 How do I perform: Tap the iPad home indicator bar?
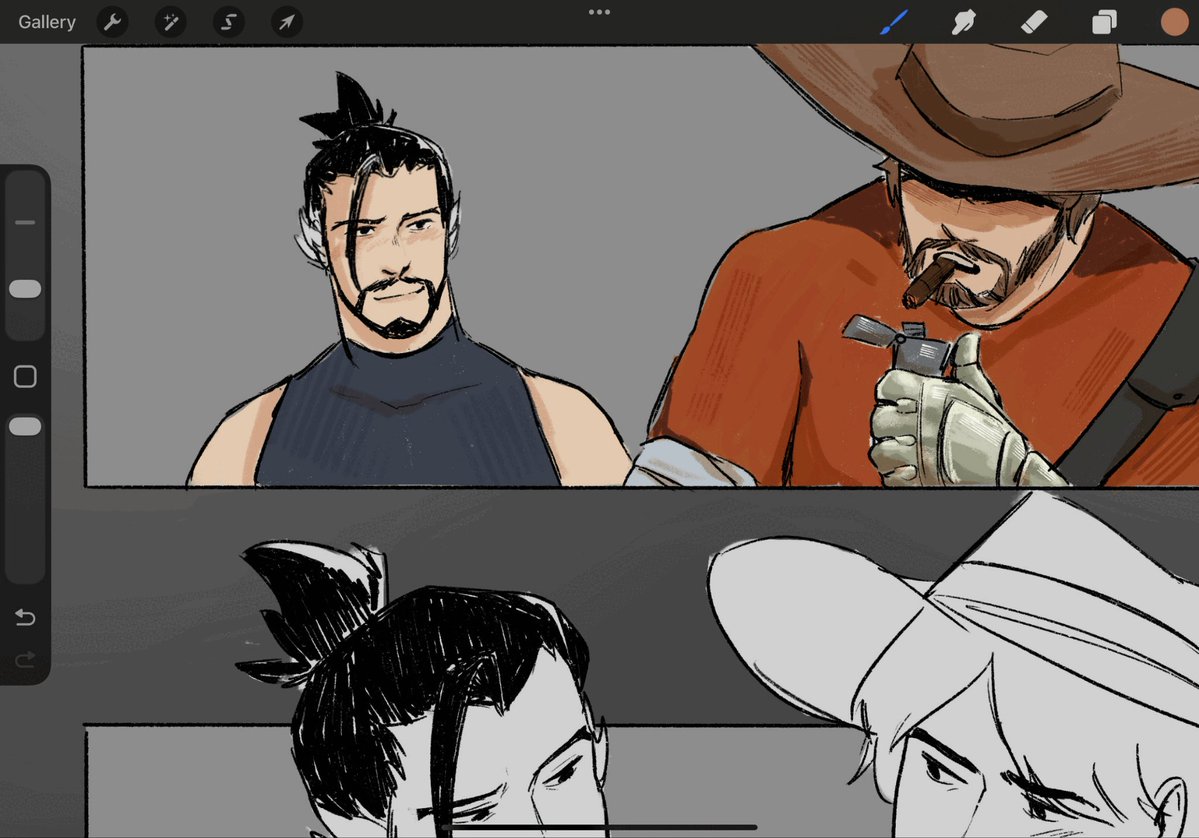click(600, 827)
